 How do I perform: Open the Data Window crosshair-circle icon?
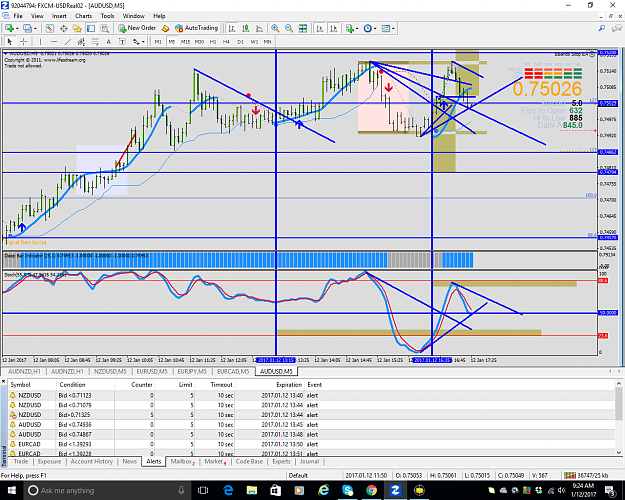point(63,28)
